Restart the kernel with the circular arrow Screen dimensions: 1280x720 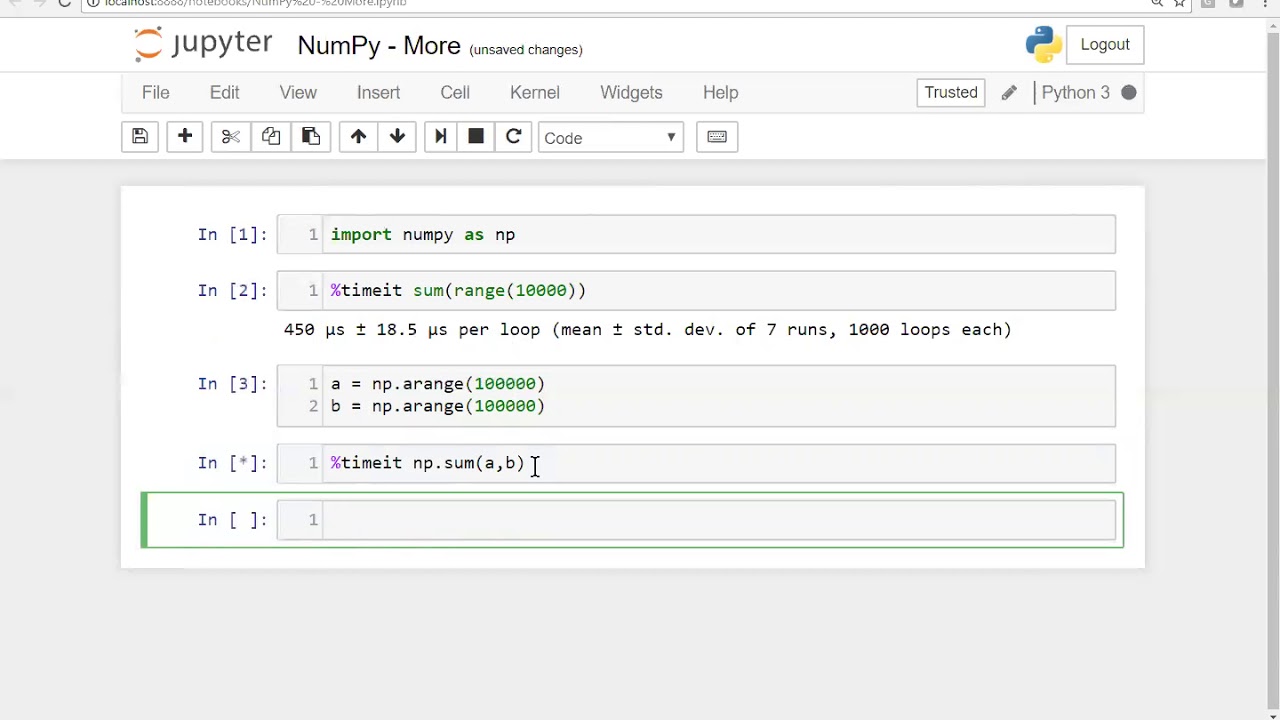pos(513,137)
